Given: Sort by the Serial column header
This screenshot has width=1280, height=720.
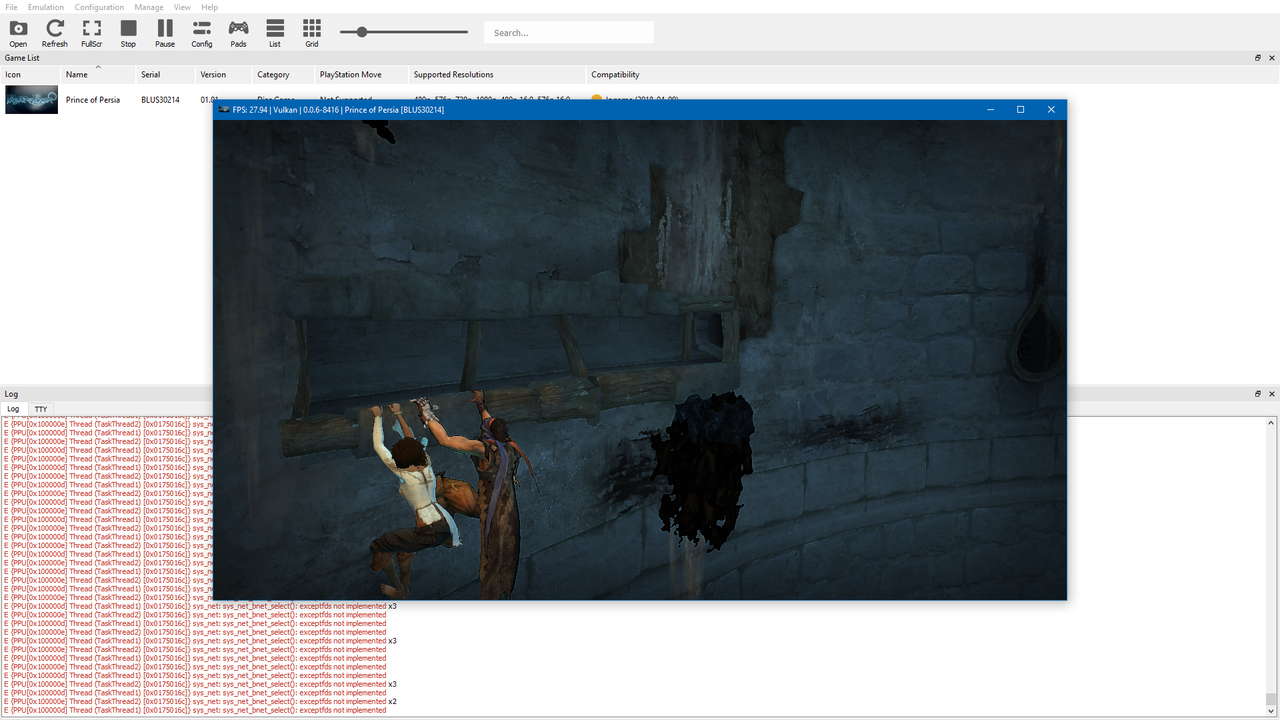Looking at the screenshot, I should 165,74.
